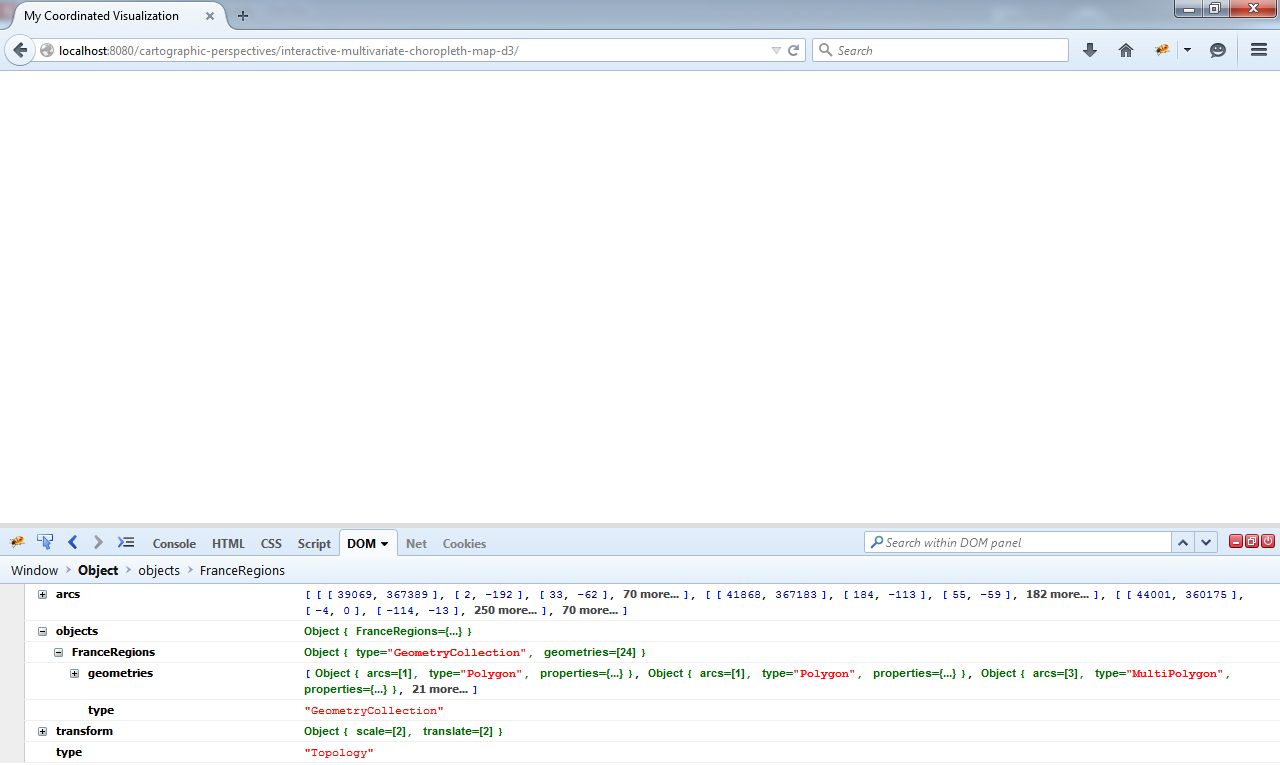The width and height of the screenshot is (1280, 765).
Task: Minimize the Firefox window
Action: 1190,8
